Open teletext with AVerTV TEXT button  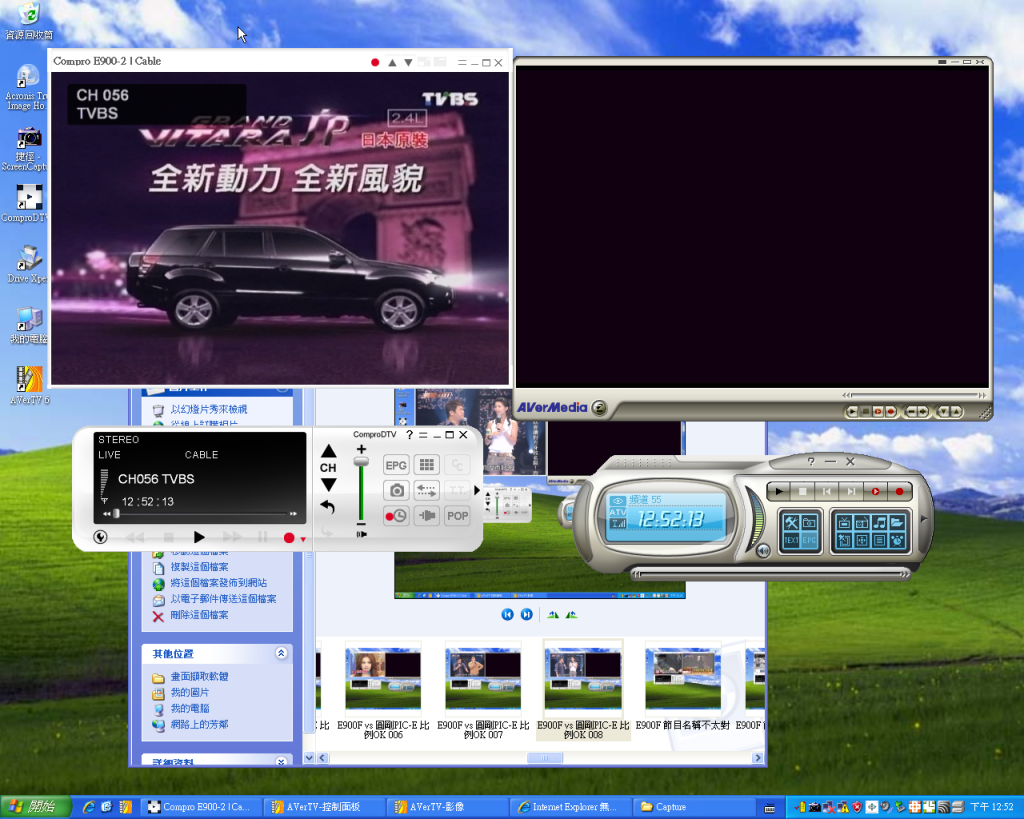(x=791, y=541)
